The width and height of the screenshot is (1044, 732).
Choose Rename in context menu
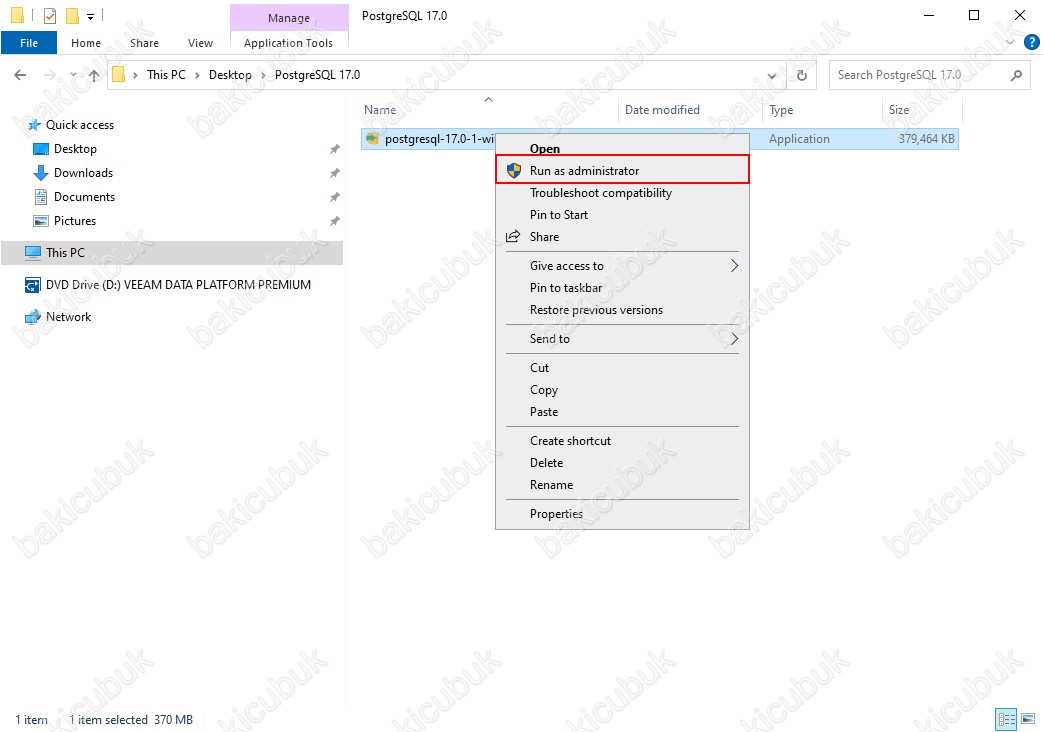click(622, 485)
